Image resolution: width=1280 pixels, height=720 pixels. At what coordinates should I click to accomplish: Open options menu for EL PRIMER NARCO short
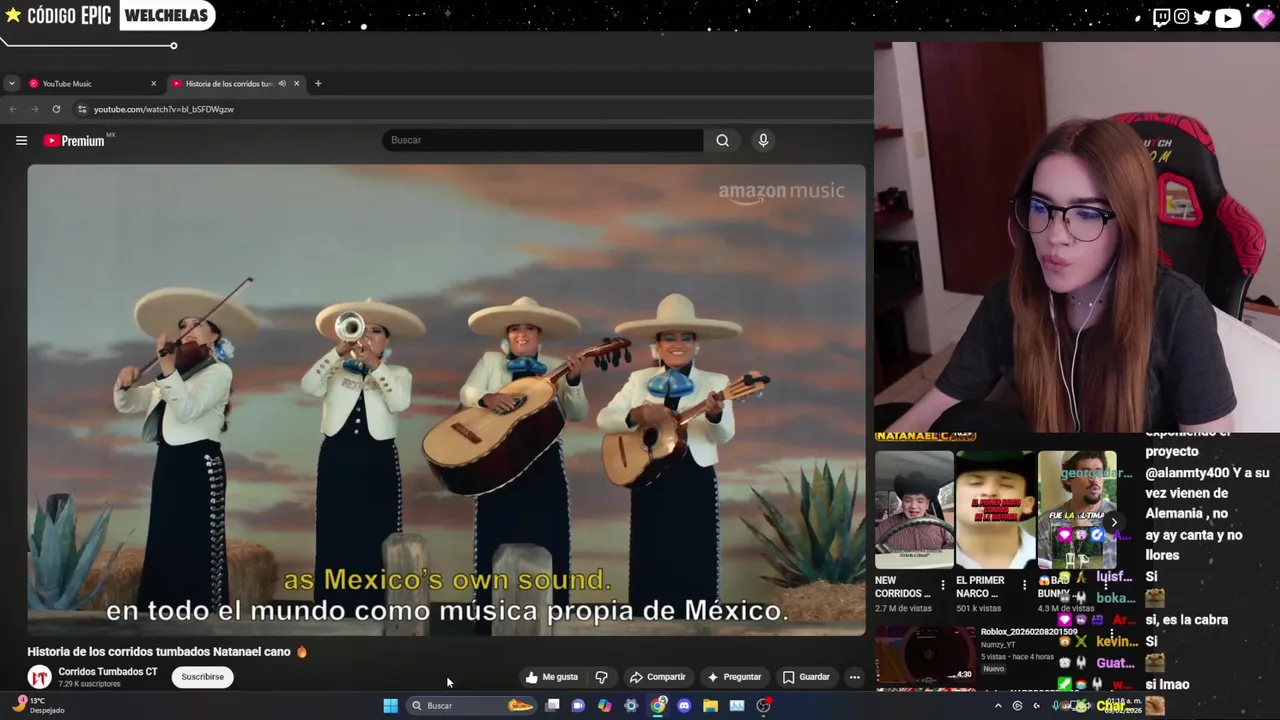coord(1024,585)
